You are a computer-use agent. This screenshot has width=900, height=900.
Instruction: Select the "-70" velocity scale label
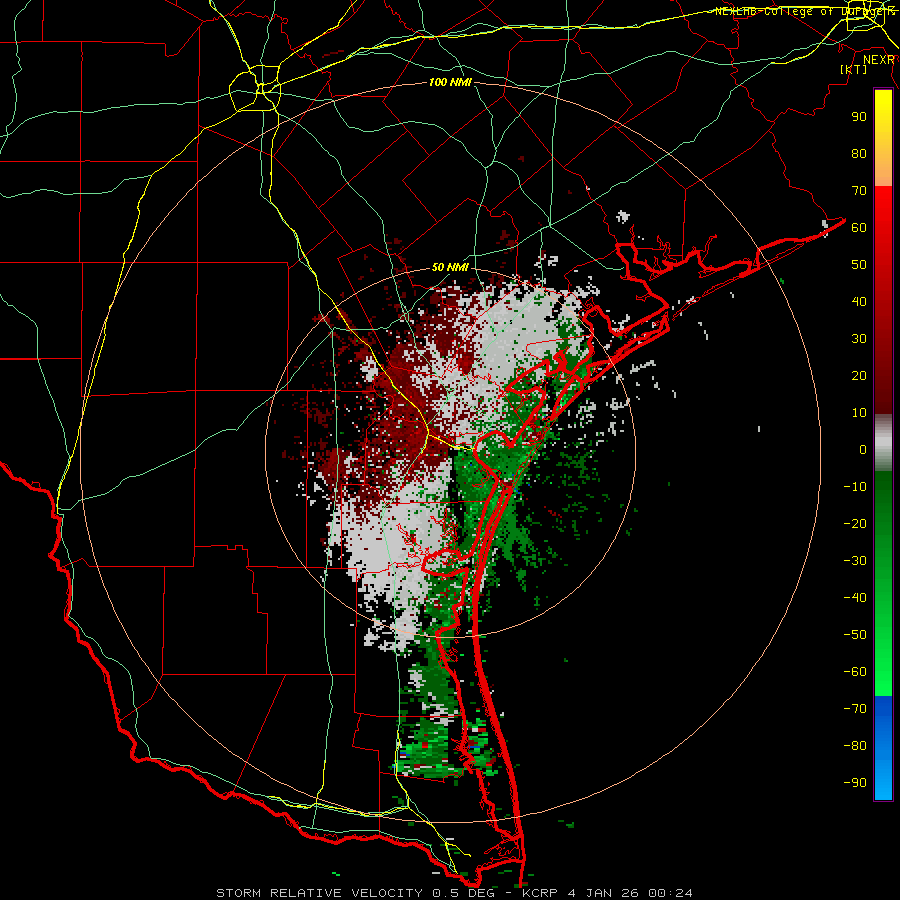click(855, 709)
